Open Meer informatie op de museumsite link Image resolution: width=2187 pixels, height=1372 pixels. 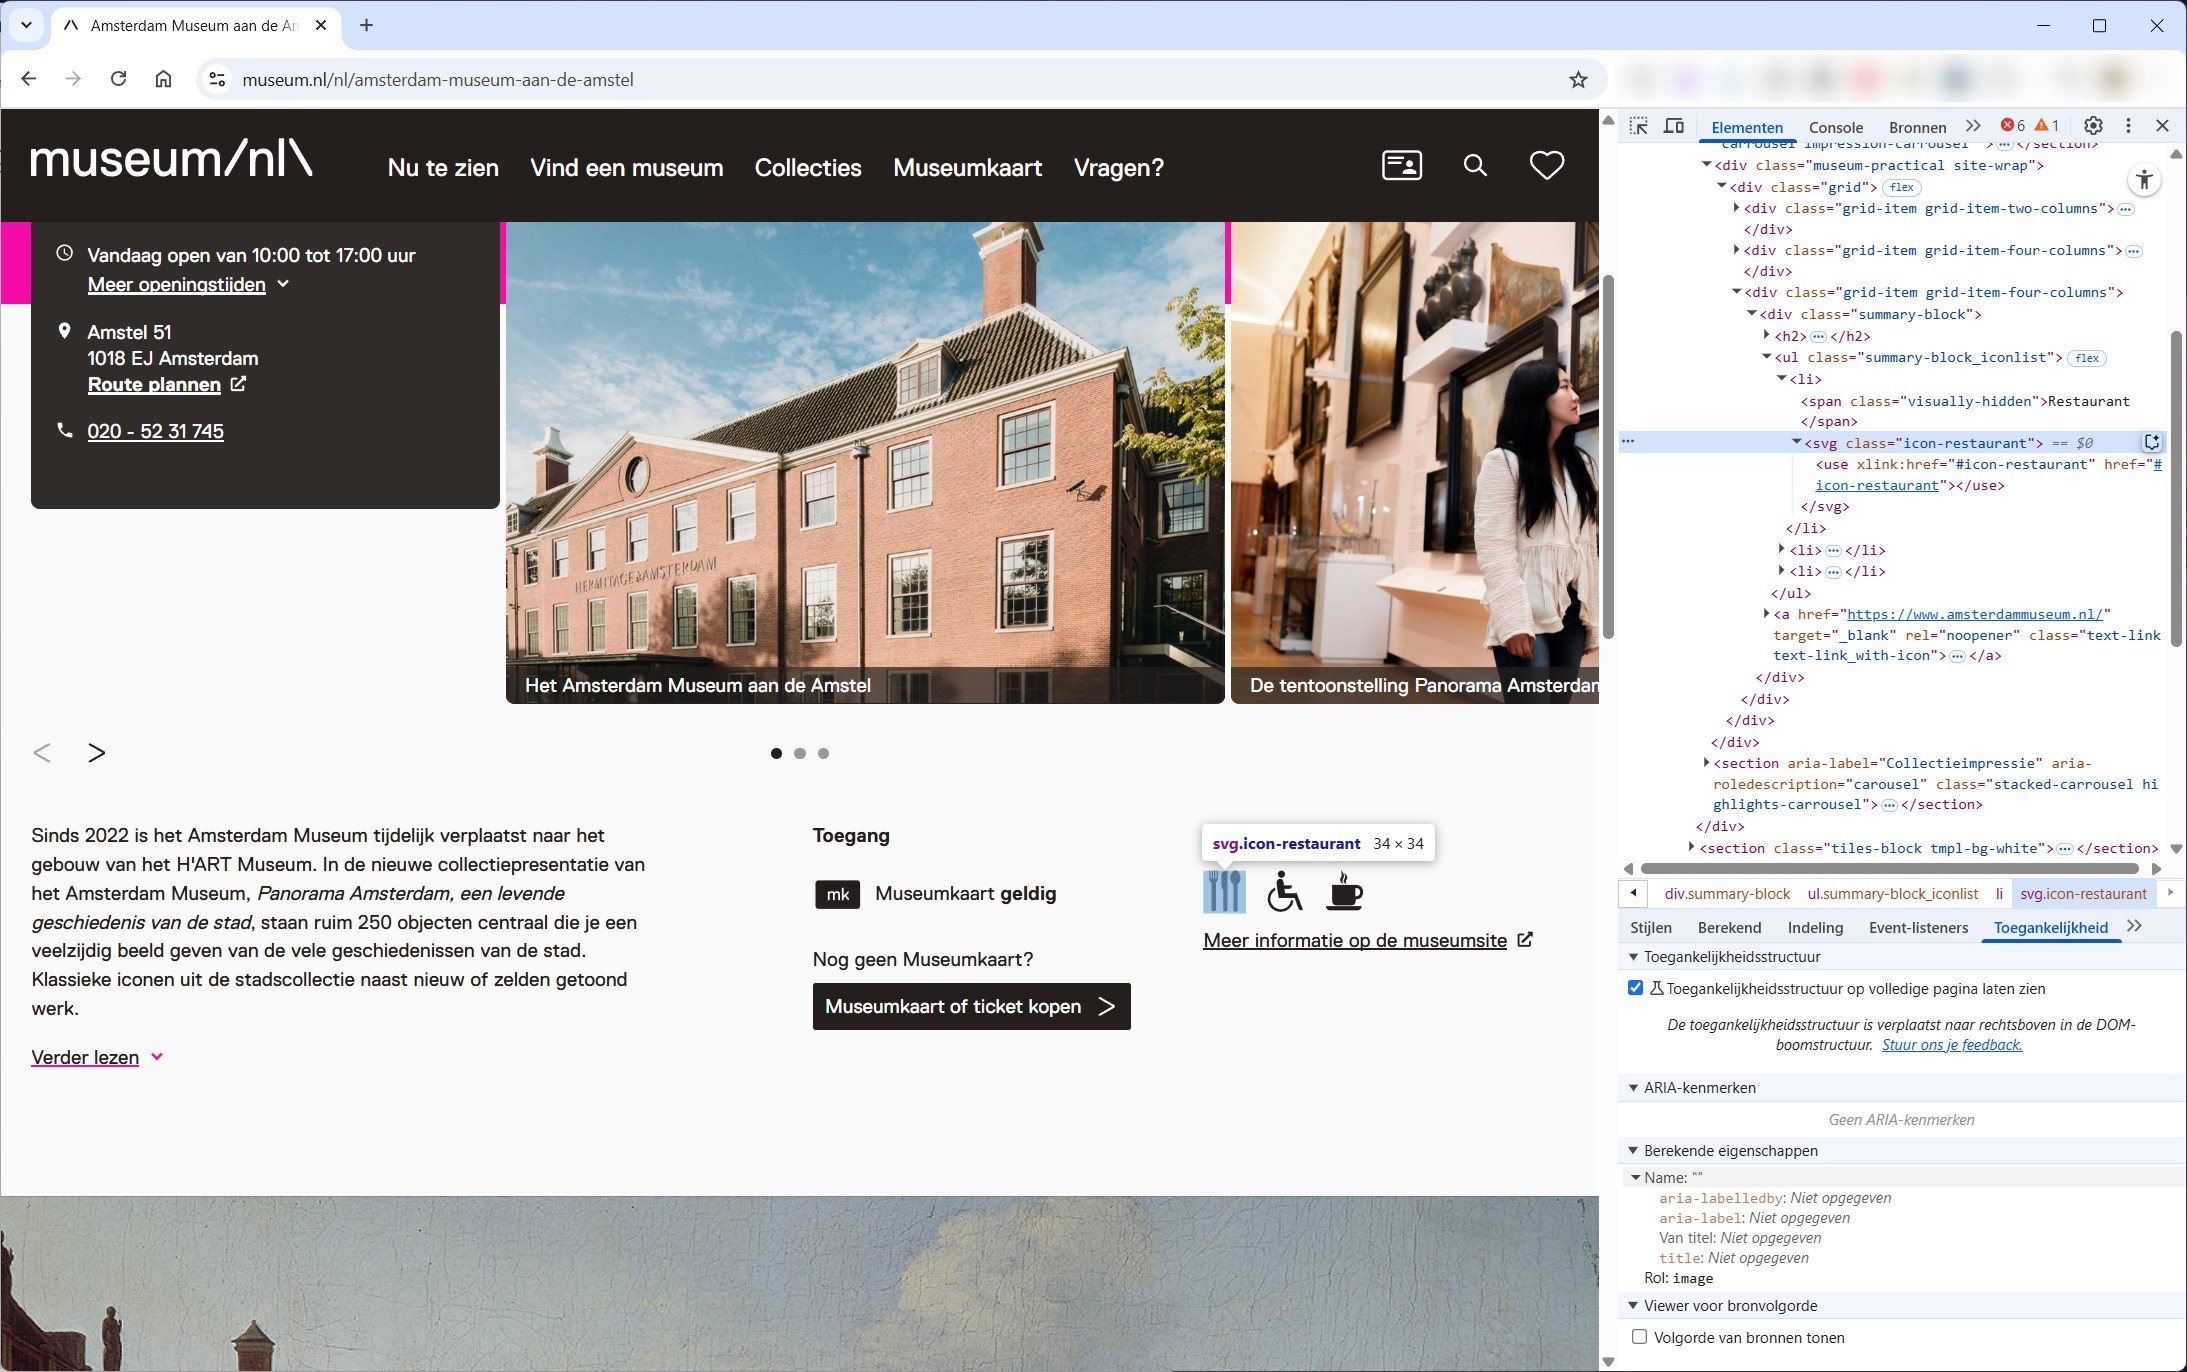click(1368, 940)
